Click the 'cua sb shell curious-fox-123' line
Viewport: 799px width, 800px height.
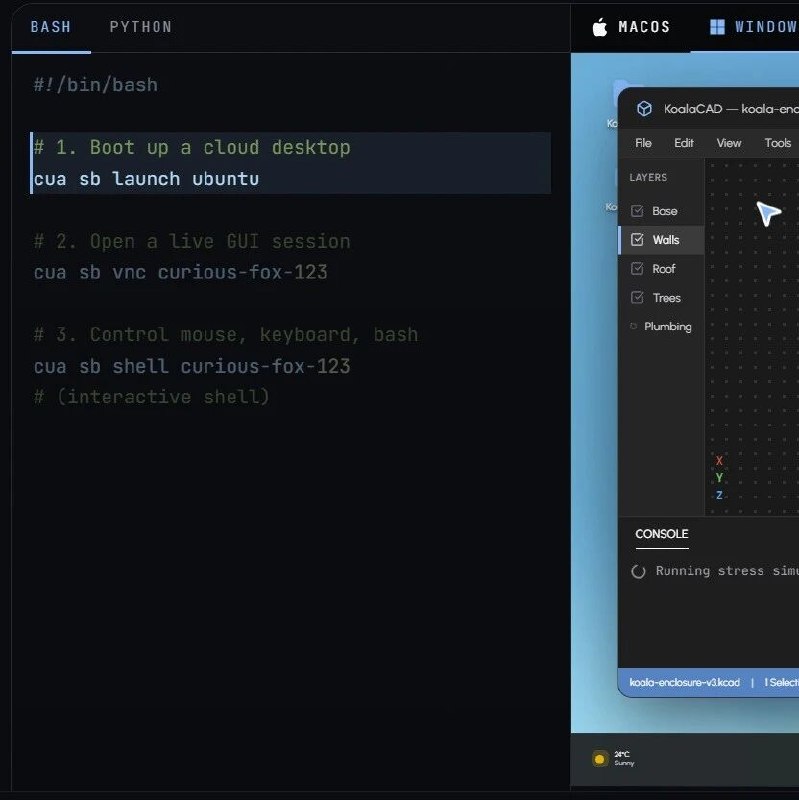click(x=192, y=366)
